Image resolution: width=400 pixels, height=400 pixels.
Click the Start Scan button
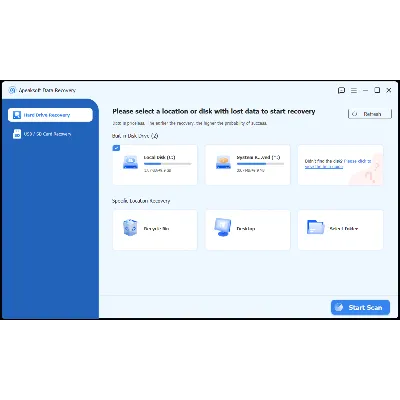tap(360, 307)
